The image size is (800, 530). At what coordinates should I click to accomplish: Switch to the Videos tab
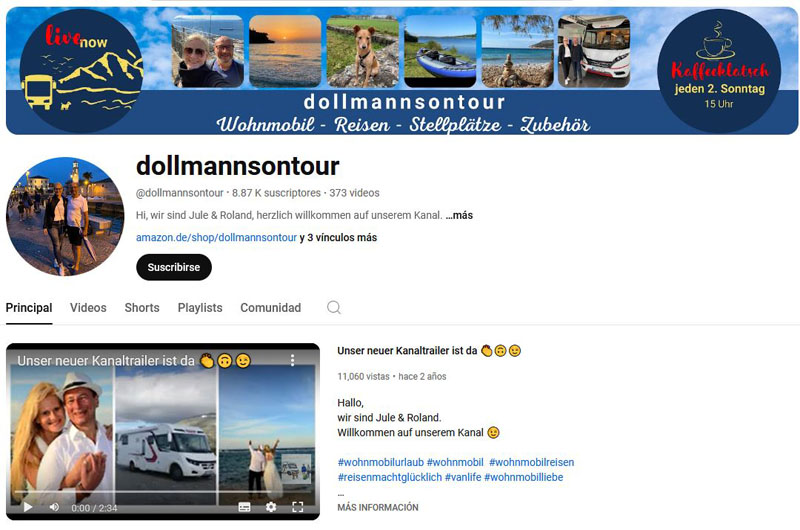88,308
